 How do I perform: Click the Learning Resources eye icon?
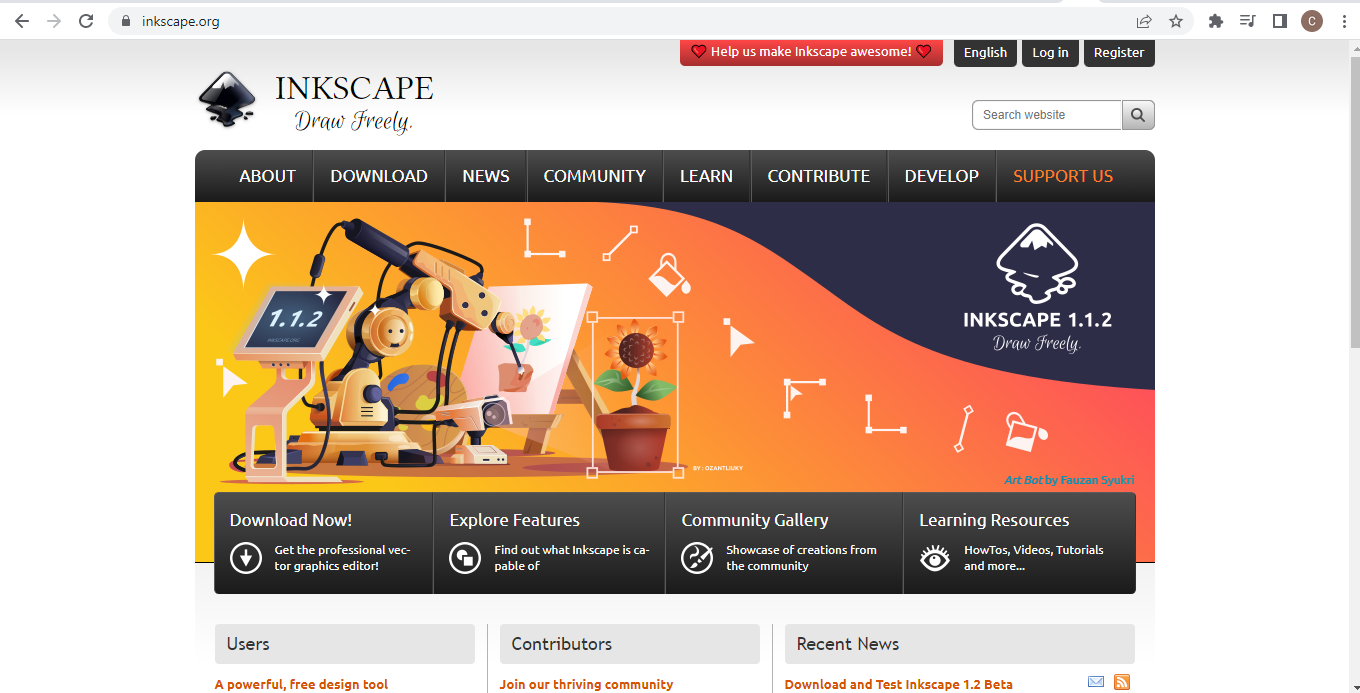click(935, 557)
